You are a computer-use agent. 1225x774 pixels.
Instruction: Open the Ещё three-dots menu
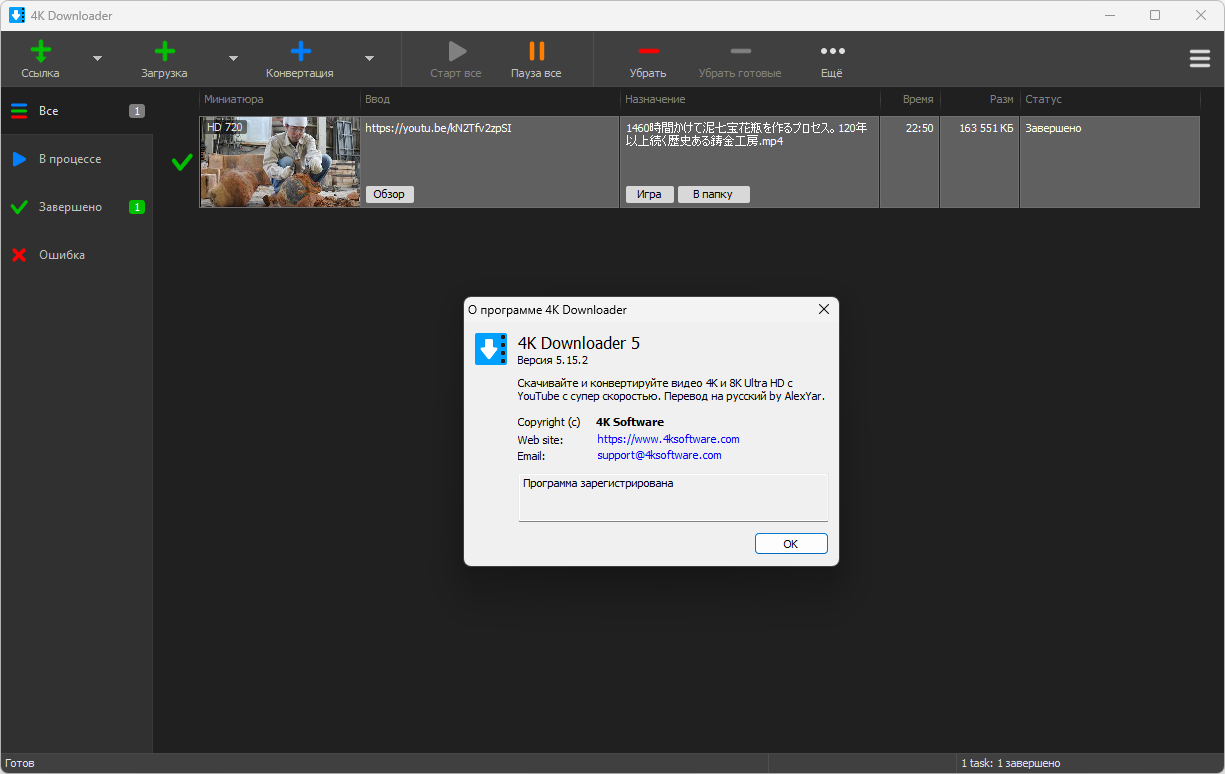click(x=832, y=59)
